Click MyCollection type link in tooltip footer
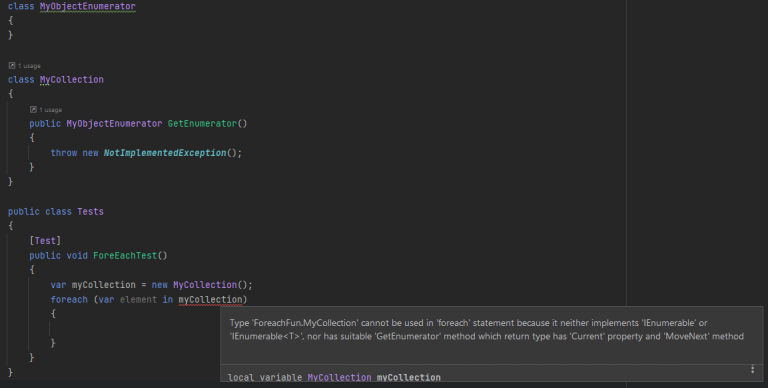The height and width of the screenshot is (388, 768). pos(339,377)
